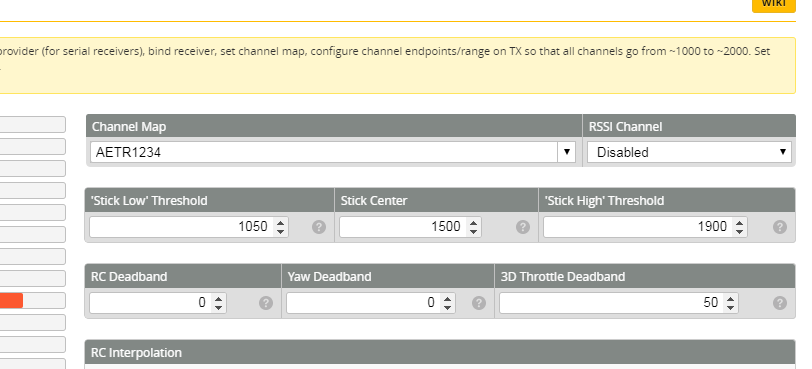Open help icon for Stick Center
Viewport: 812px width, 369px height.
tap(523, 227)
